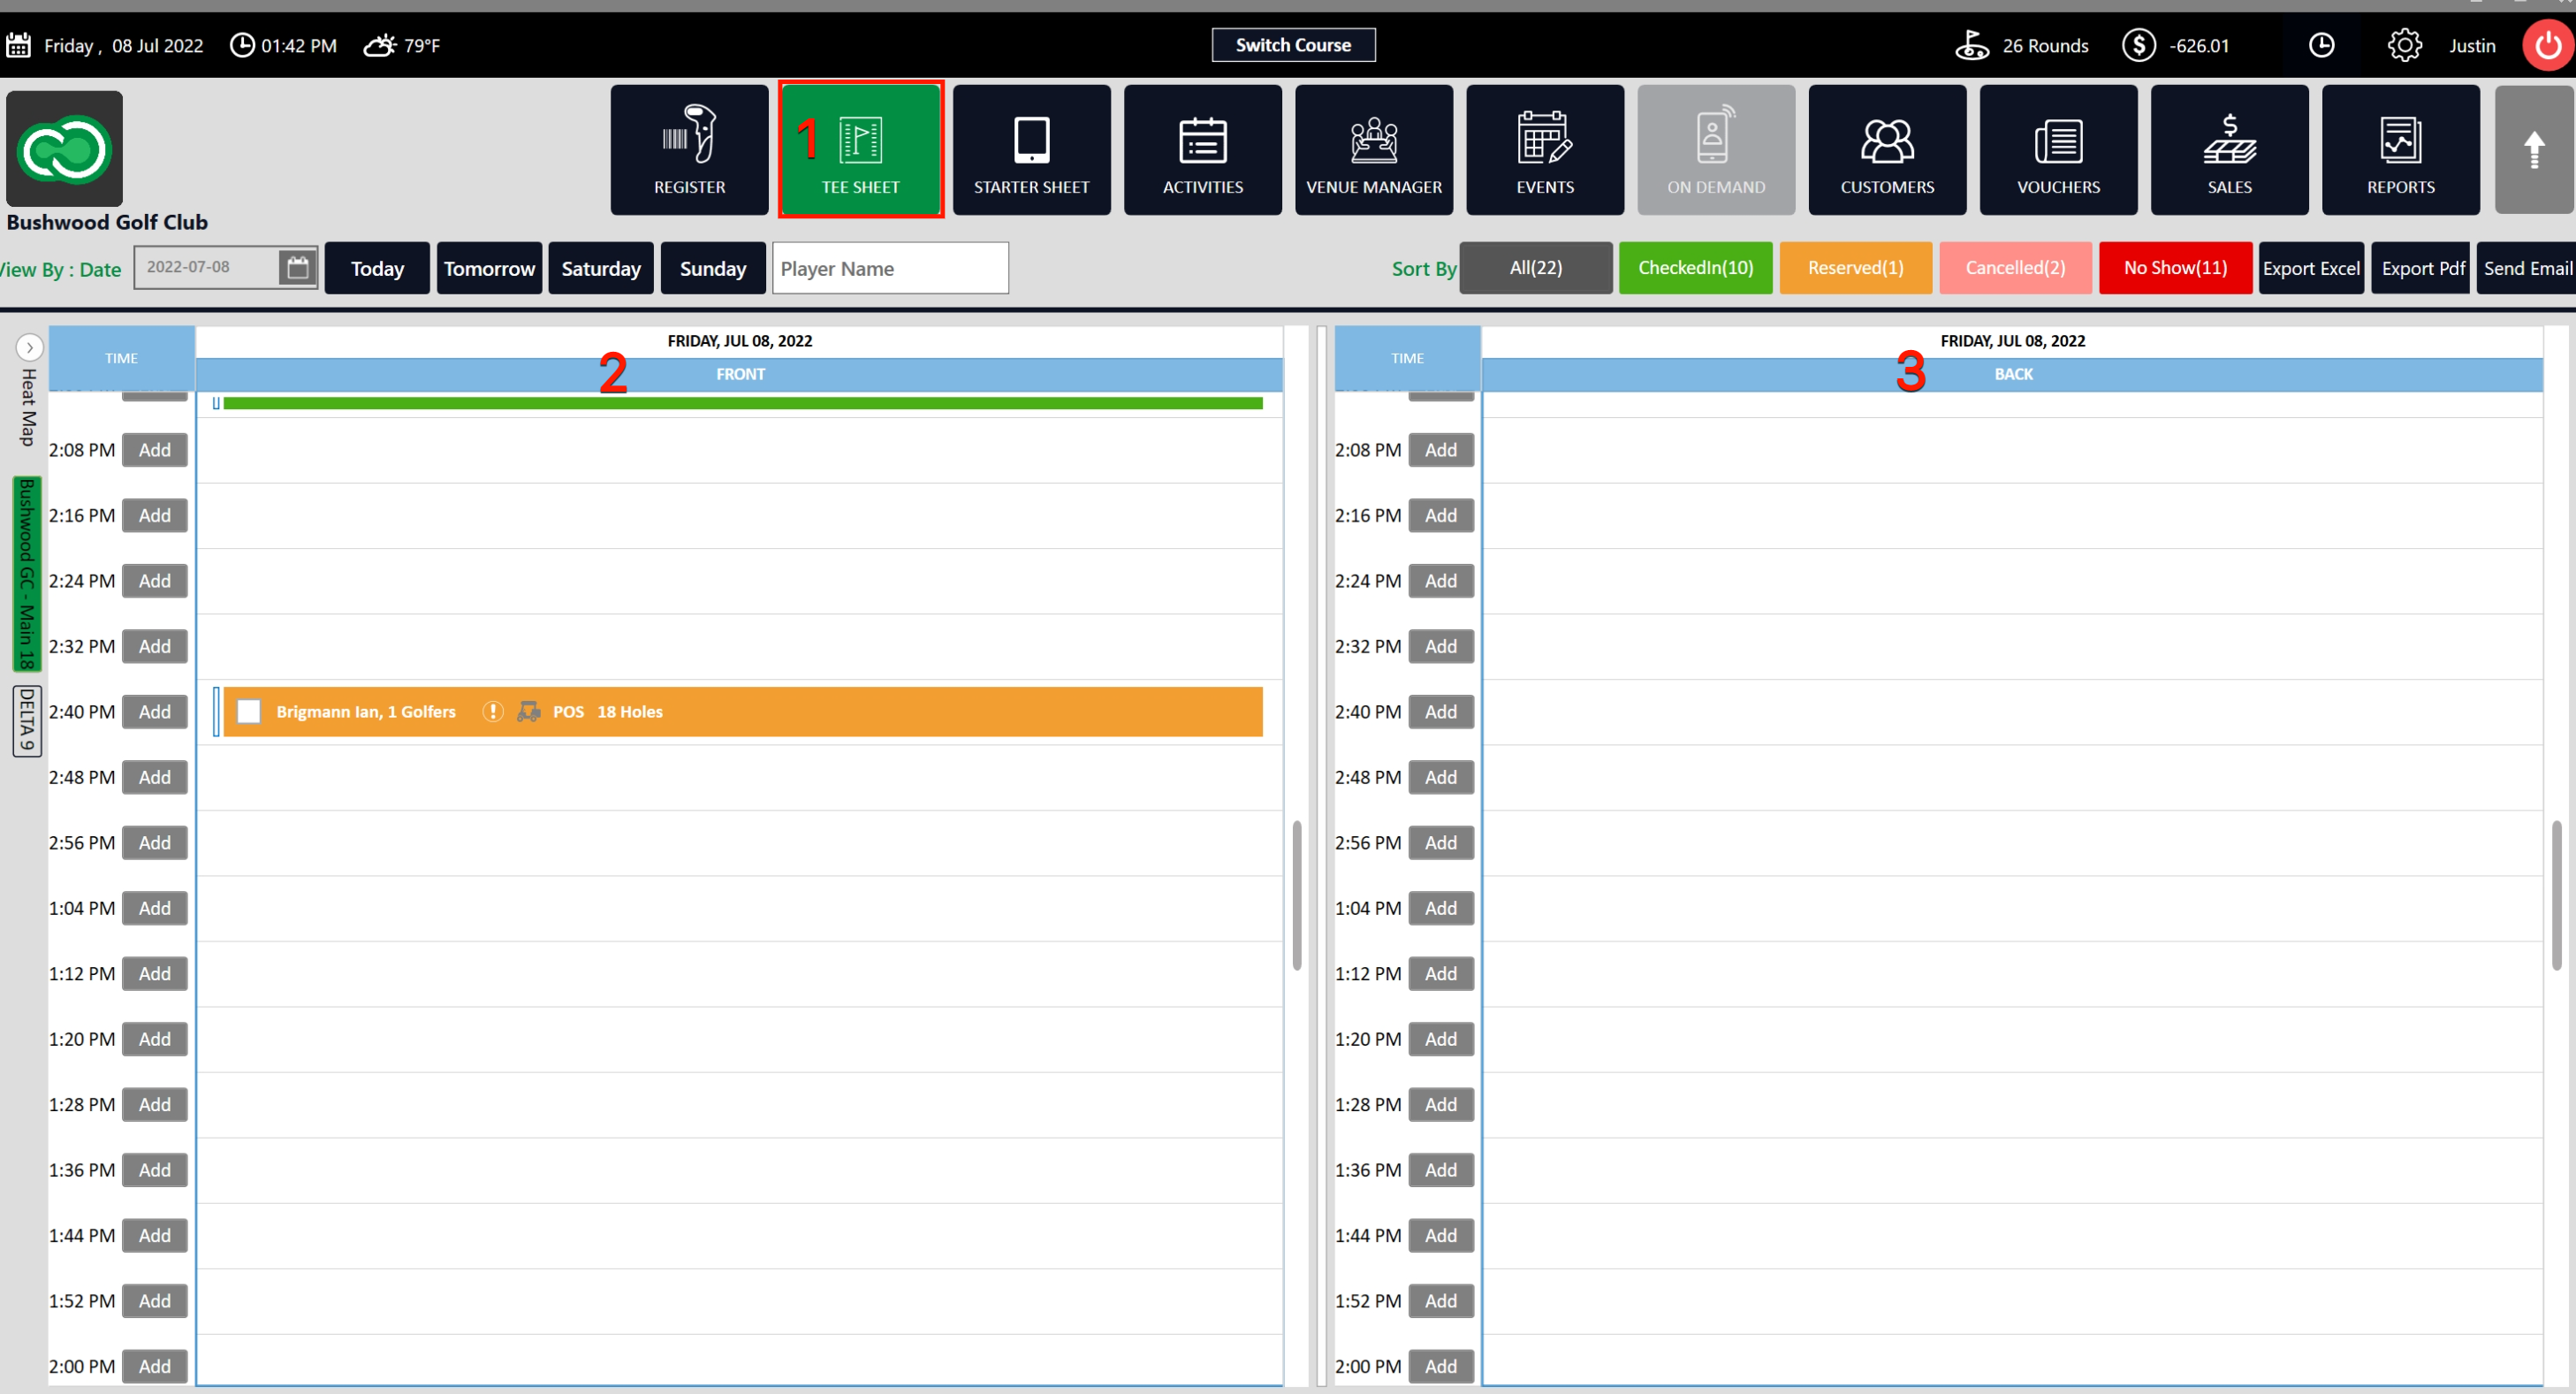Open the Events calendar module
The height and width of the screenshot is (1394, 2576).
click(x=1544, y=150)
